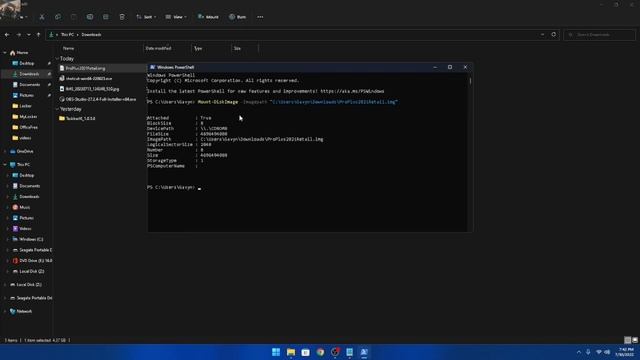Click Downloads in address breadcrumb
The width and height of the screenshot is (640, 360).
tap(91, 35)
